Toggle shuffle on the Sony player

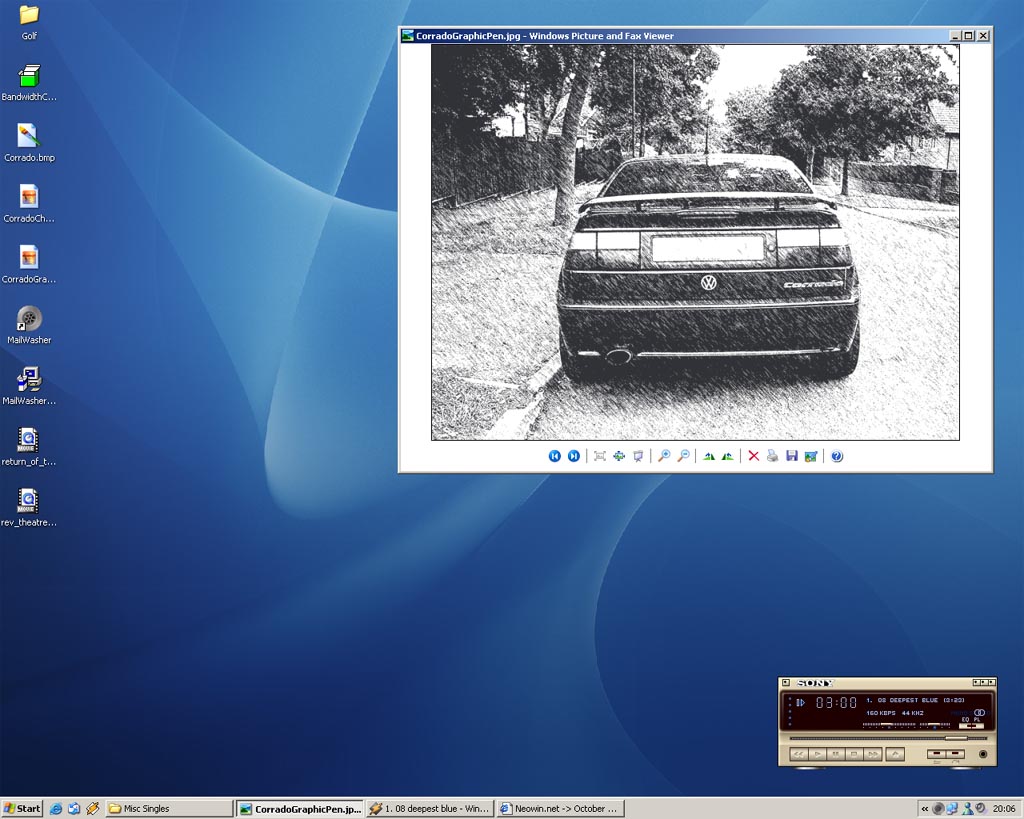[x=936, y=753]
